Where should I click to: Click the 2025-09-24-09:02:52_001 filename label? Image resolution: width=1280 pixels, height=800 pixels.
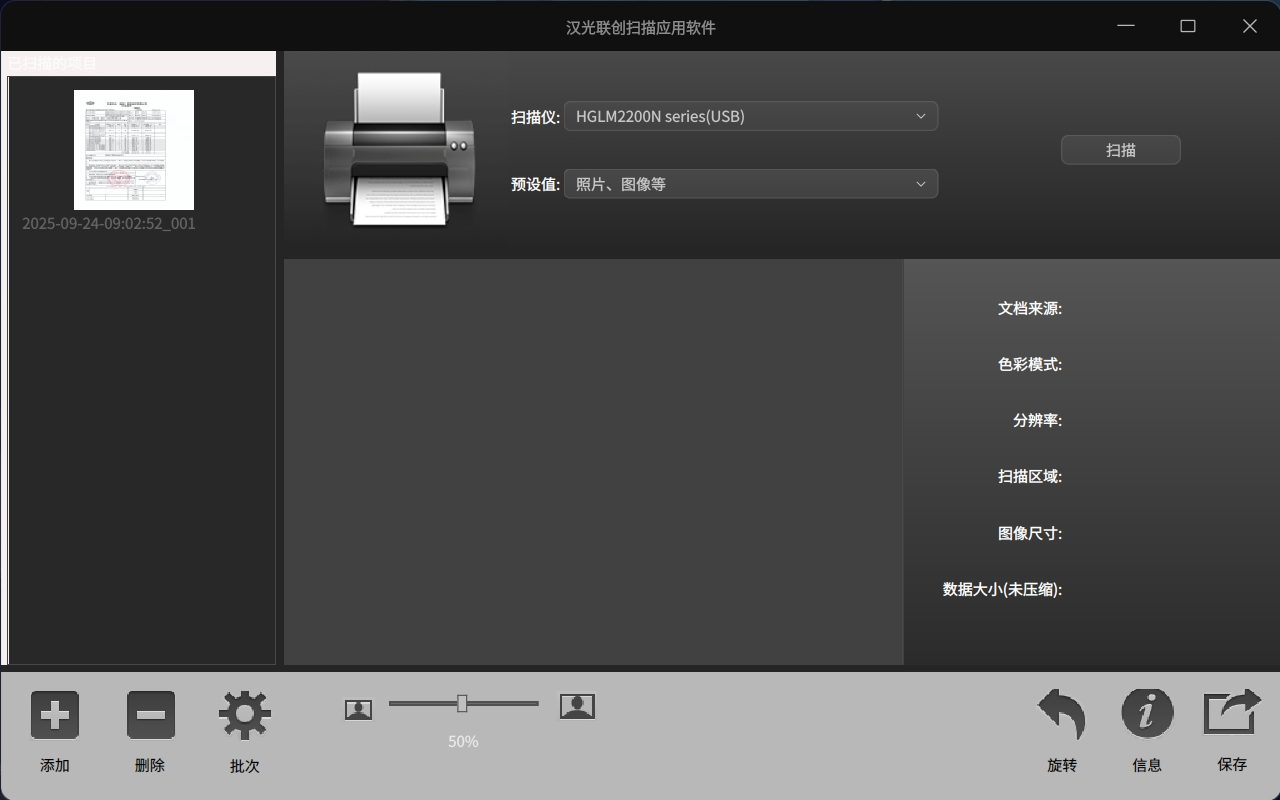click(109, 223)
